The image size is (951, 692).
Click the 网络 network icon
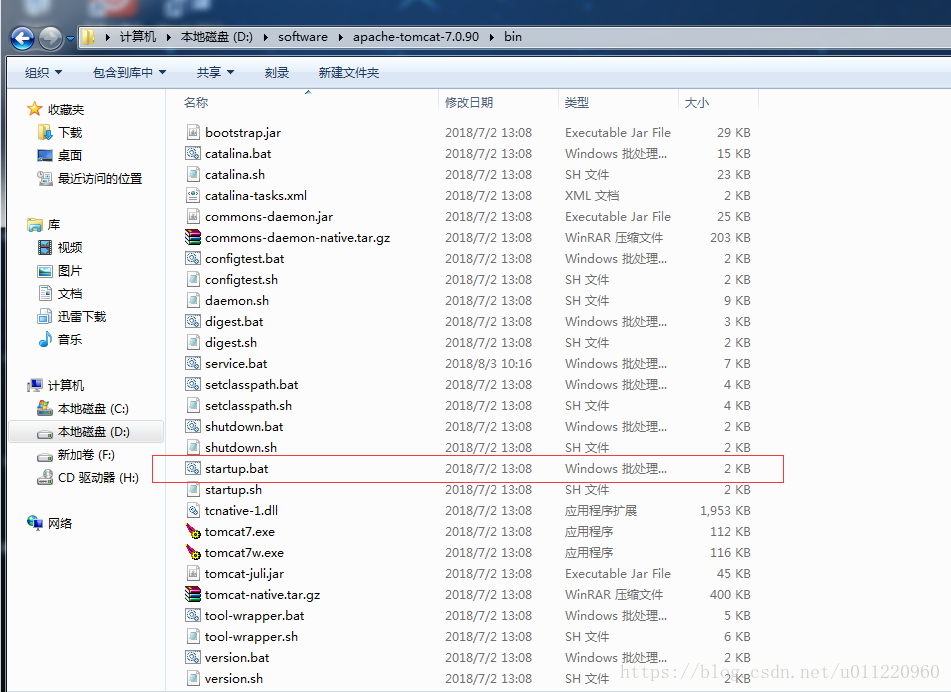pos(35,523)
